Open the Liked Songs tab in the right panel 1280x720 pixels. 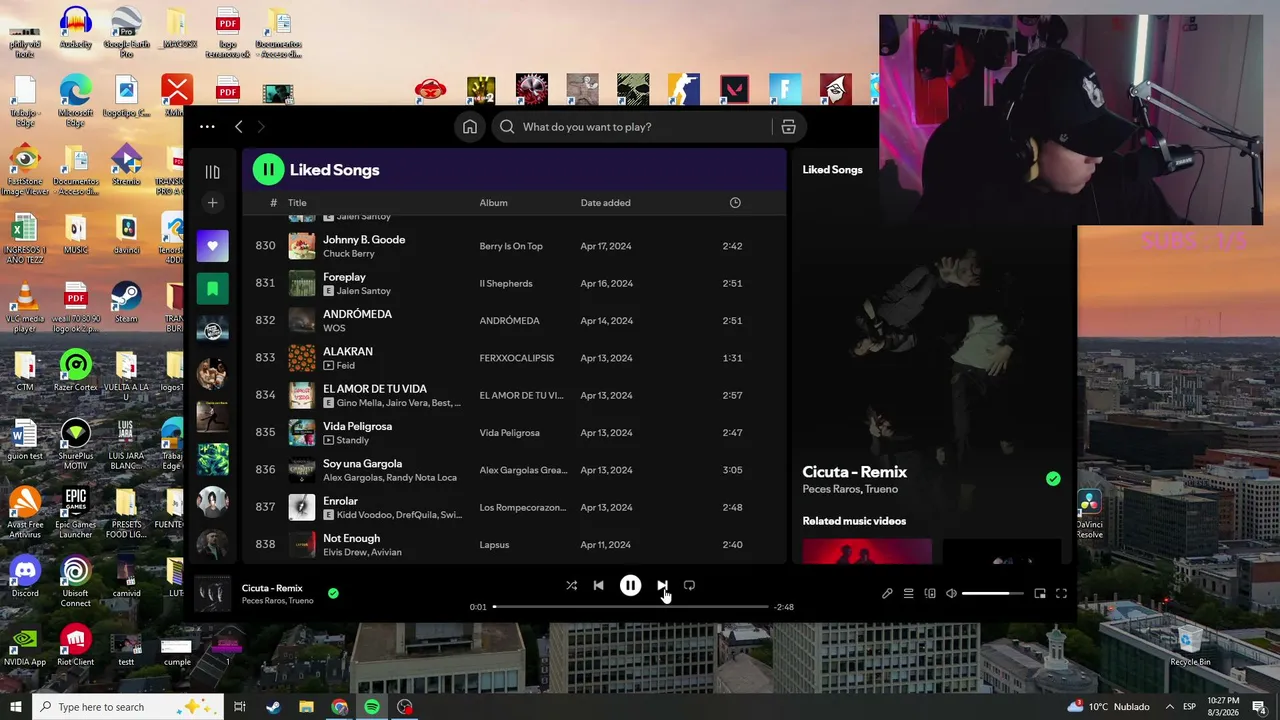tap(832, 170)
